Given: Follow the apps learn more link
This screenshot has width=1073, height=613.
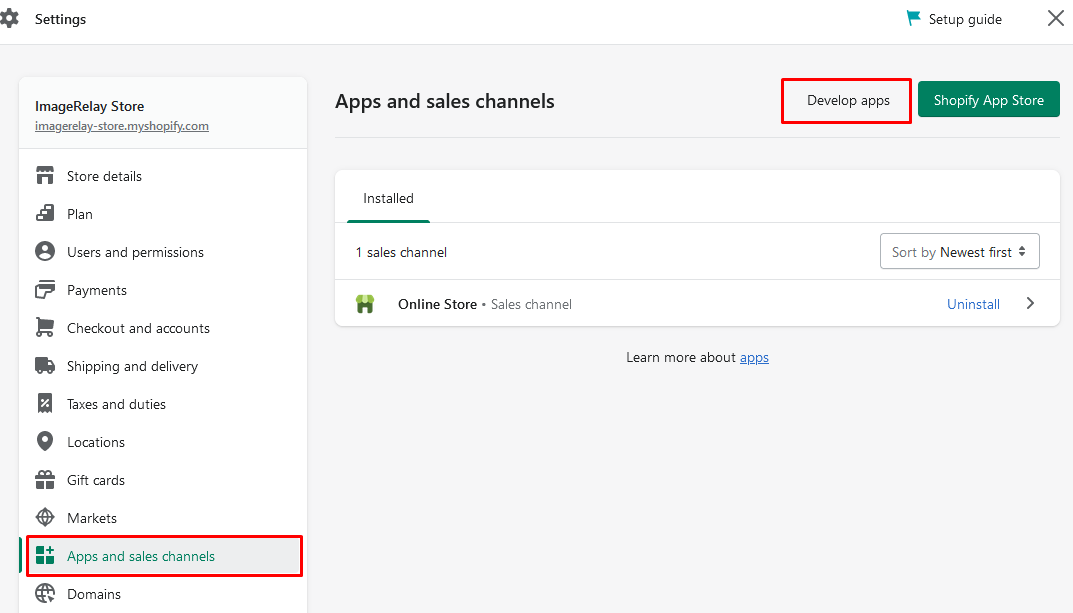Looking at the screenshot, I should coord(754,357).
